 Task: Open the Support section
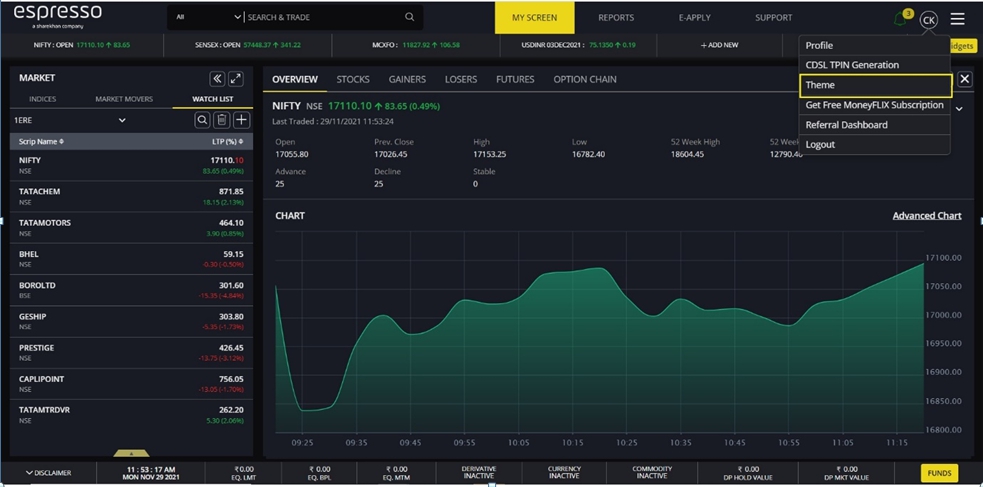[x=773, y=18]
